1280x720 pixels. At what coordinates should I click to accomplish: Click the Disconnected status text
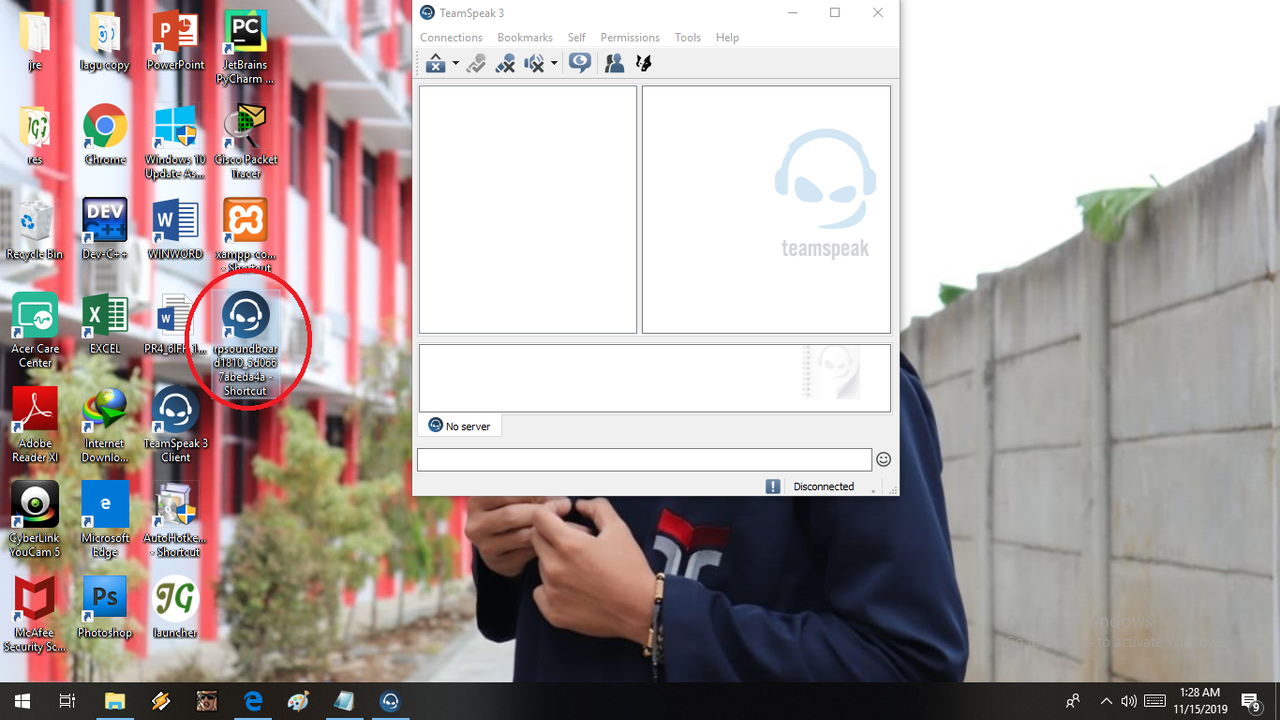pos(824,486)
